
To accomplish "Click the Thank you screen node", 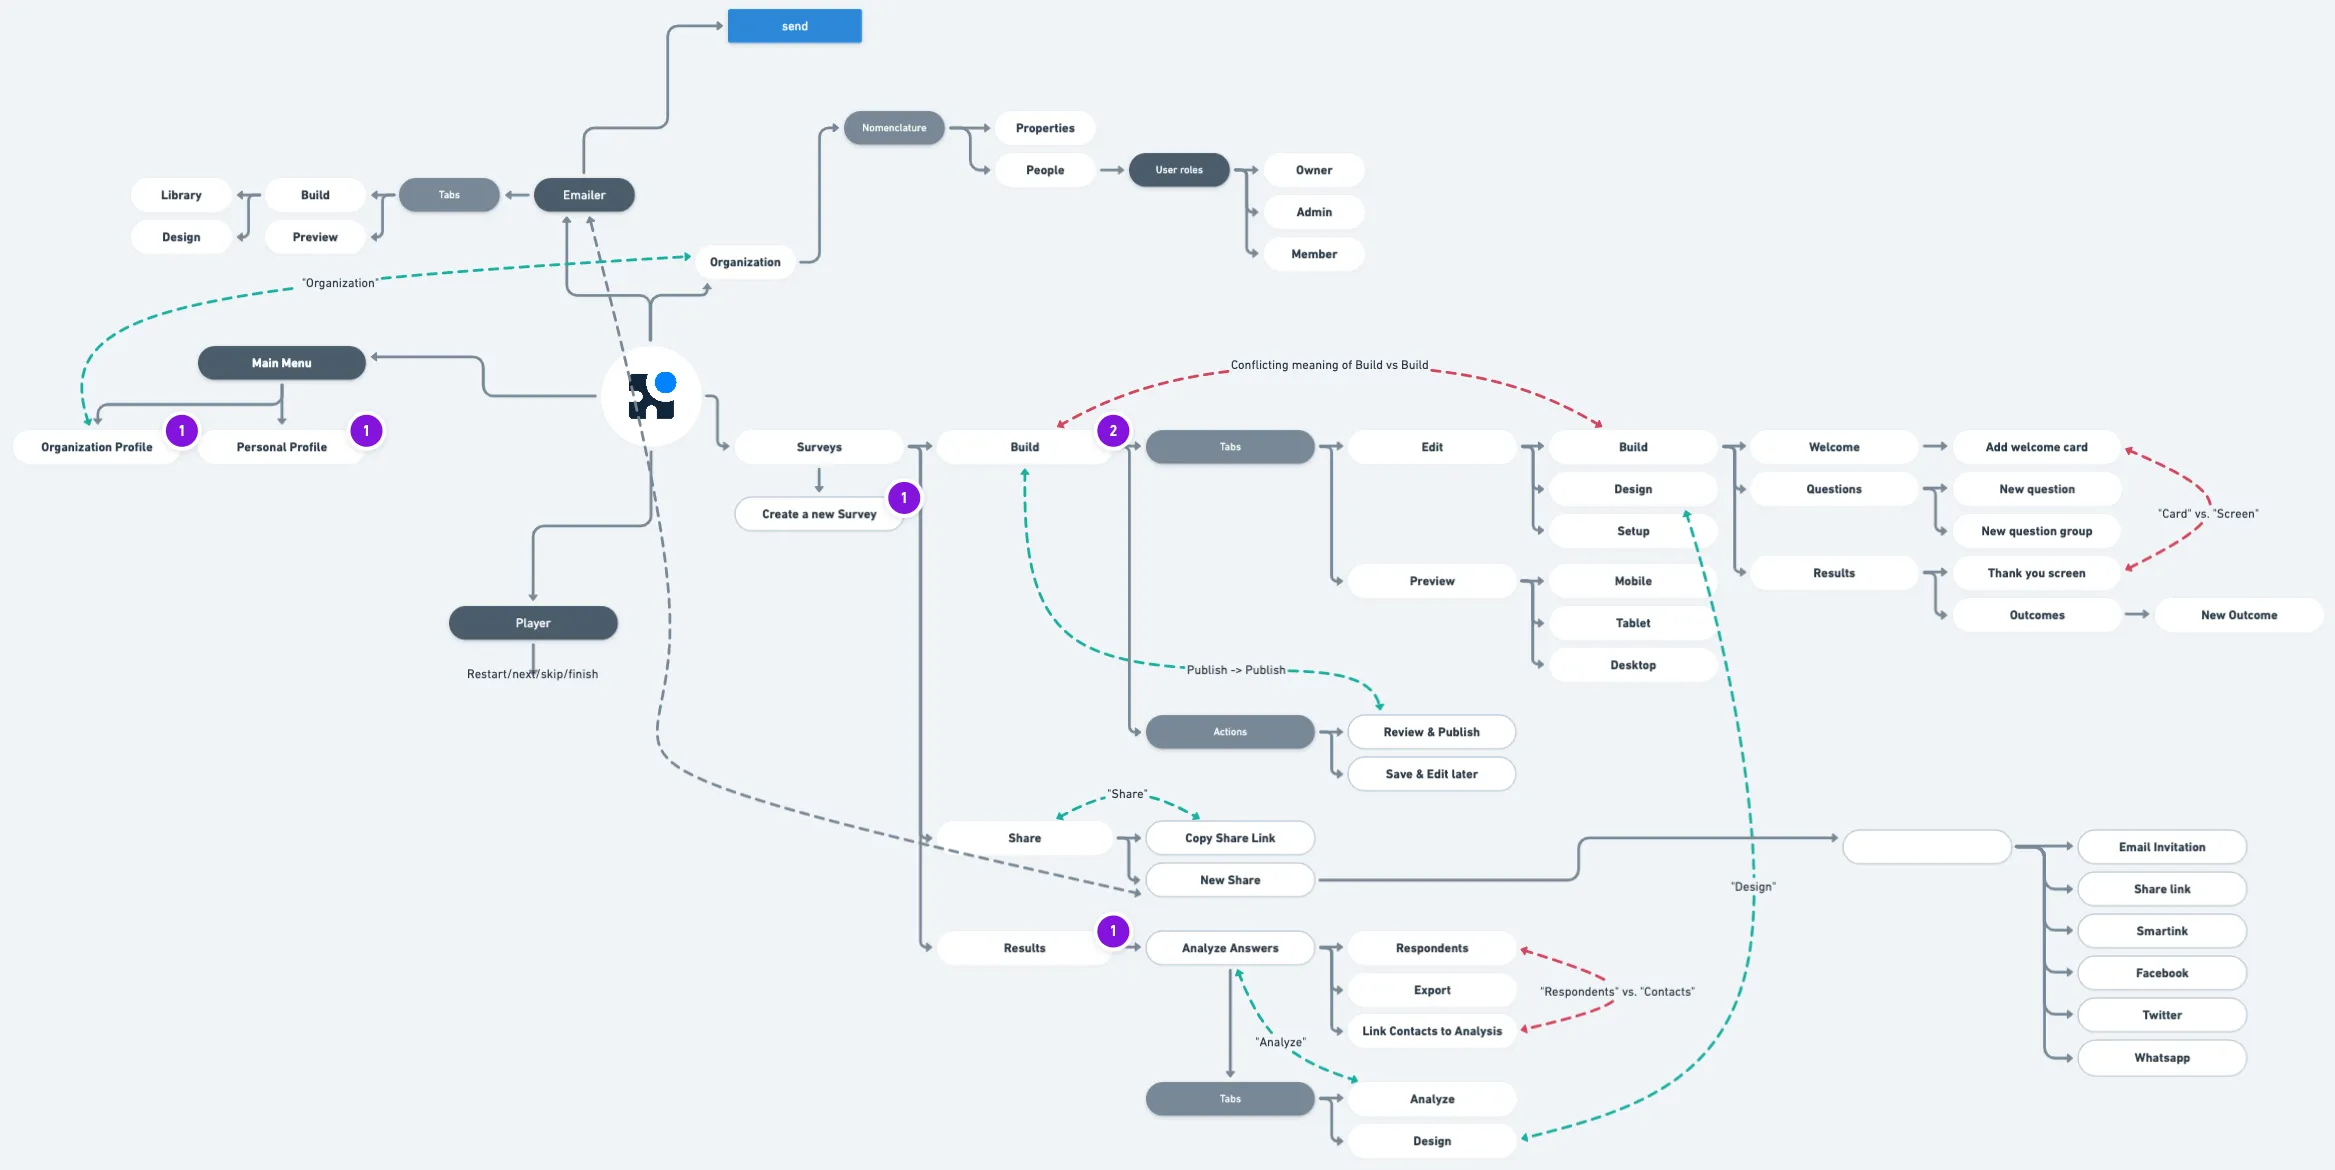I will [2037, 573].
